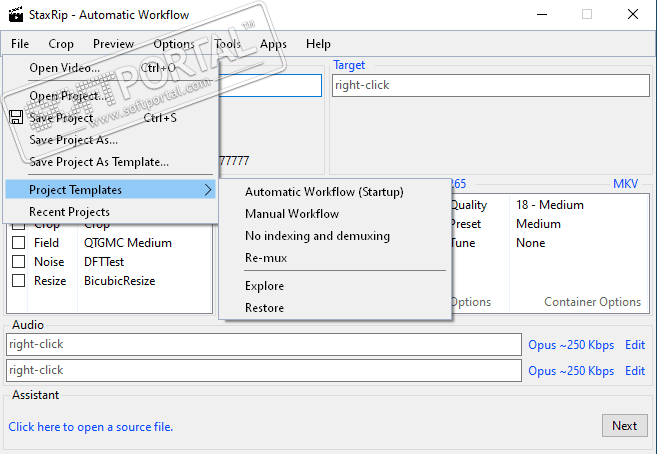Expand the Project Templates submenu arrow
Viewport: 657px width, 454px height.
tap(208, 189)
